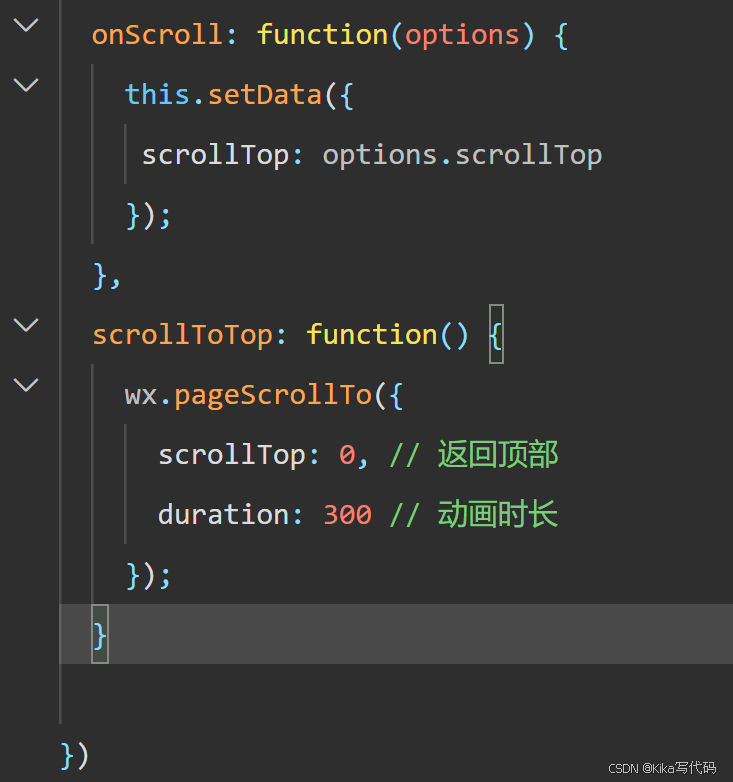Viewport: 733px width, 782px height.
Task: Collapse the scrollToTop function fold chevron
Action: (x=26, y=325)
